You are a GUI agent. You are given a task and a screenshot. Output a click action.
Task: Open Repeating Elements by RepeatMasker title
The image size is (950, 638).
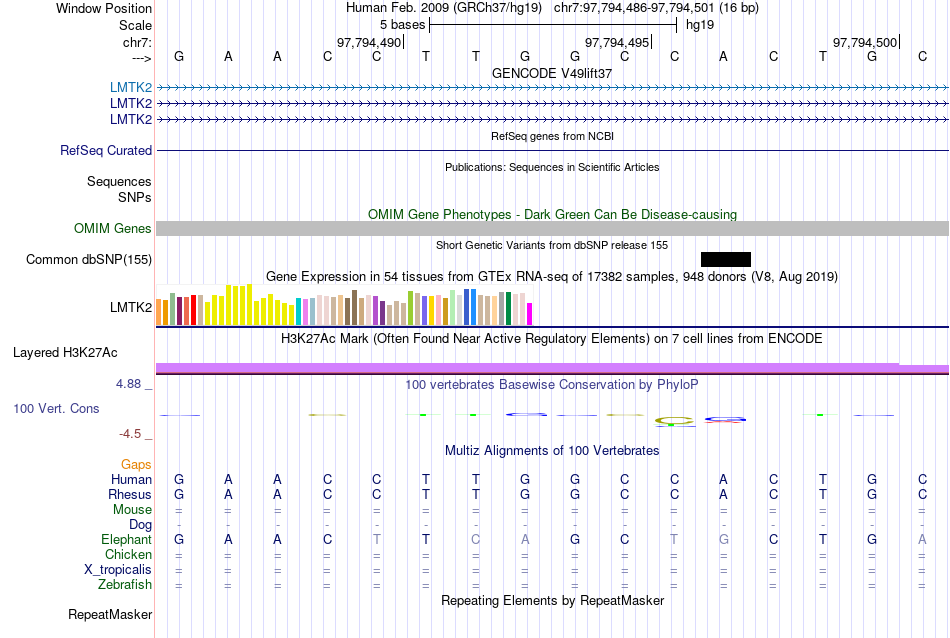552,600
